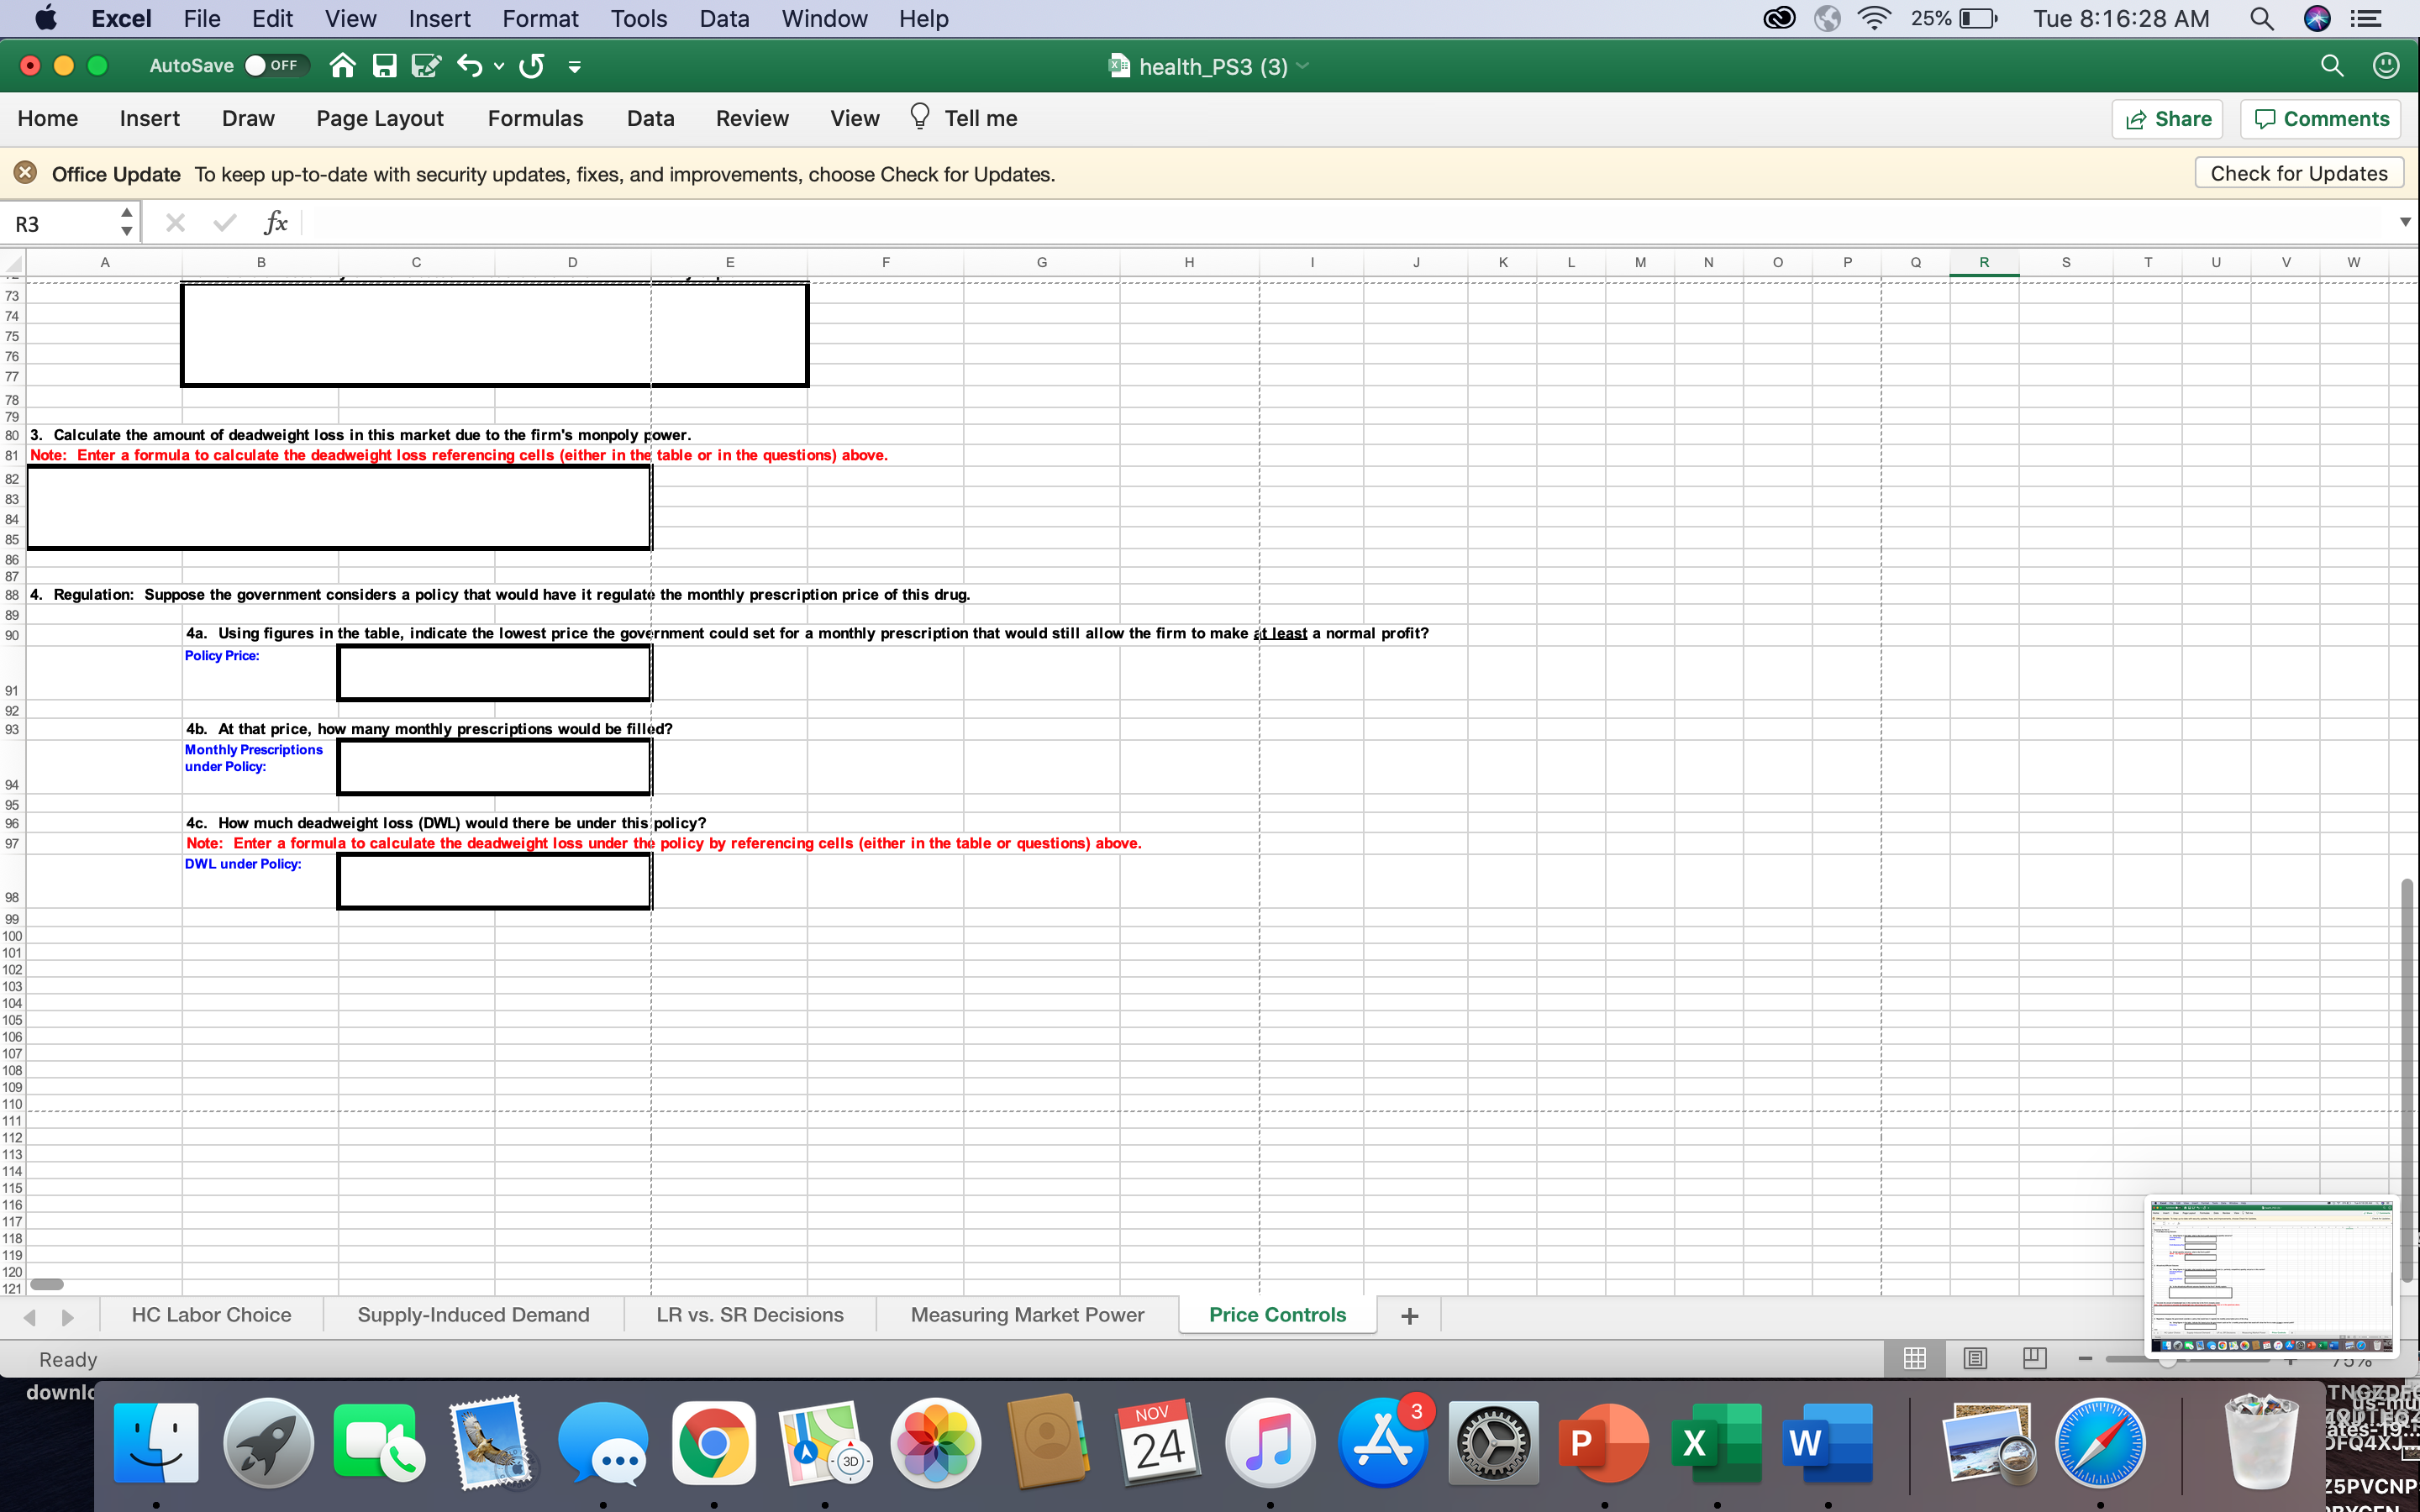Expand the formula bar with the right-edge arrow
The image size is (2420, 1512).
2404,221
